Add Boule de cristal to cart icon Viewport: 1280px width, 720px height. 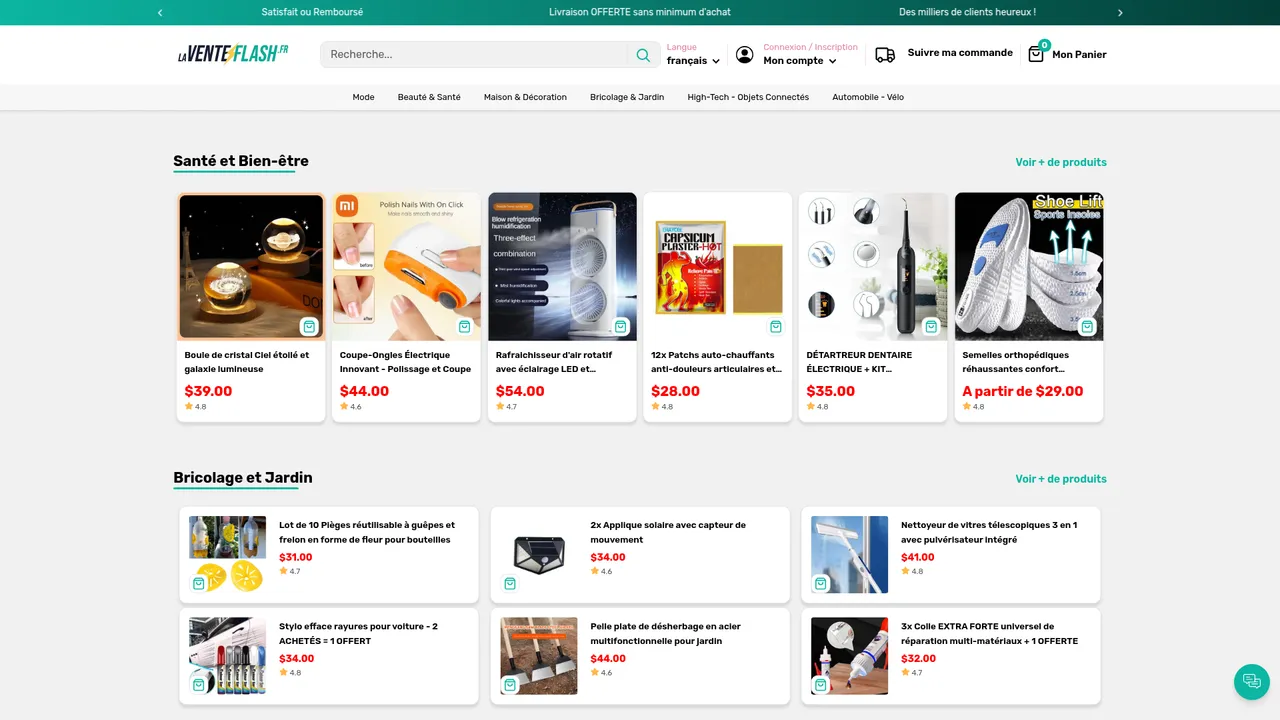[309, 327]
